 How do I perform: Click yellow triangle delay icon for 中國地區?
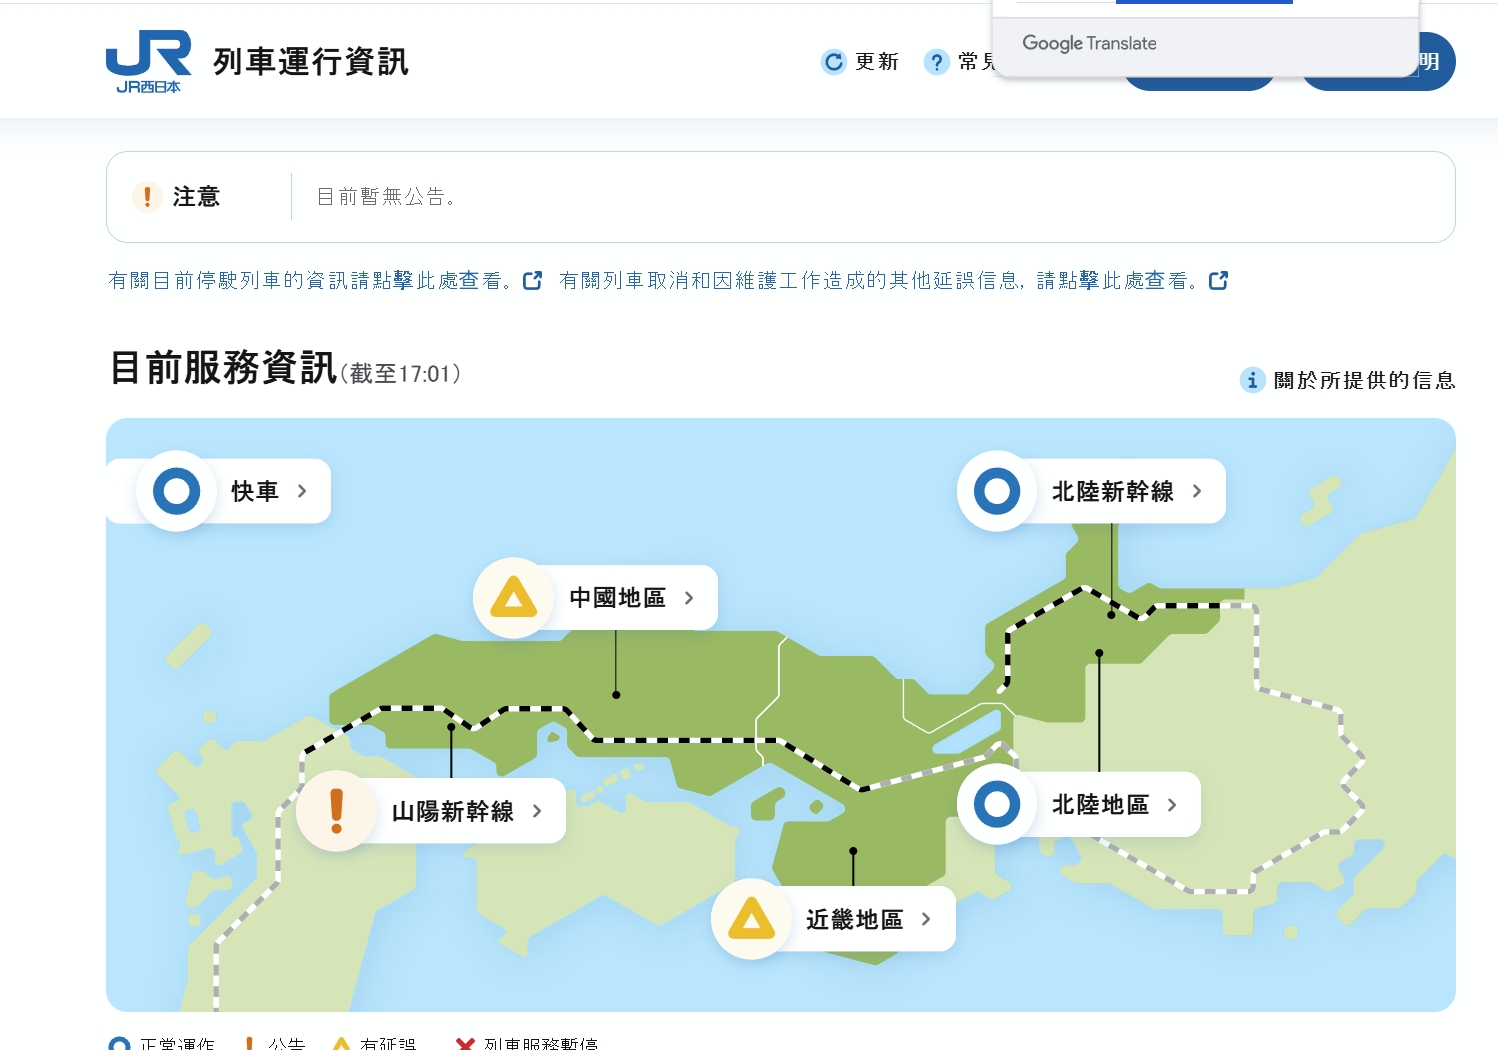click(x=514, y=597)
